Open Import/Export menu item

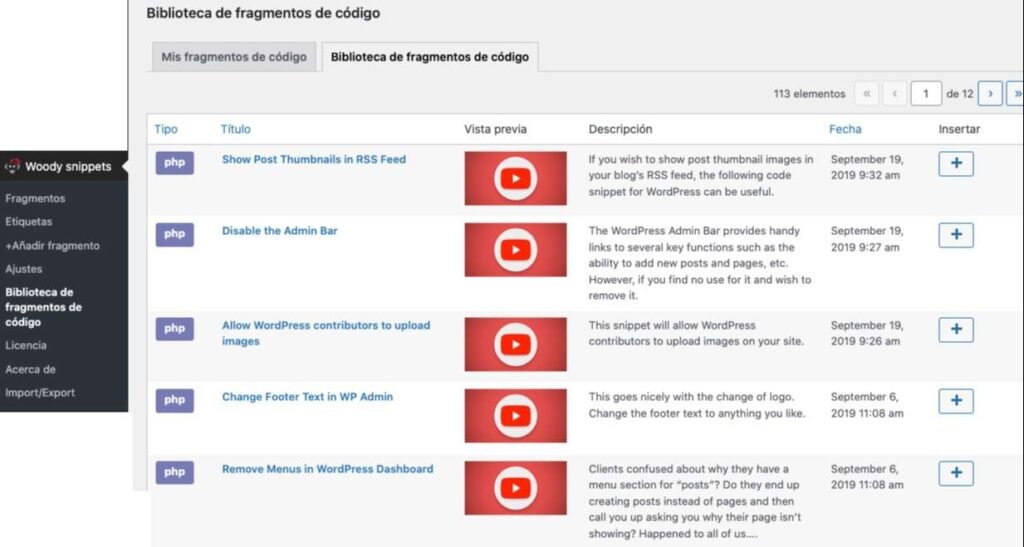click(x=40, y=393)
